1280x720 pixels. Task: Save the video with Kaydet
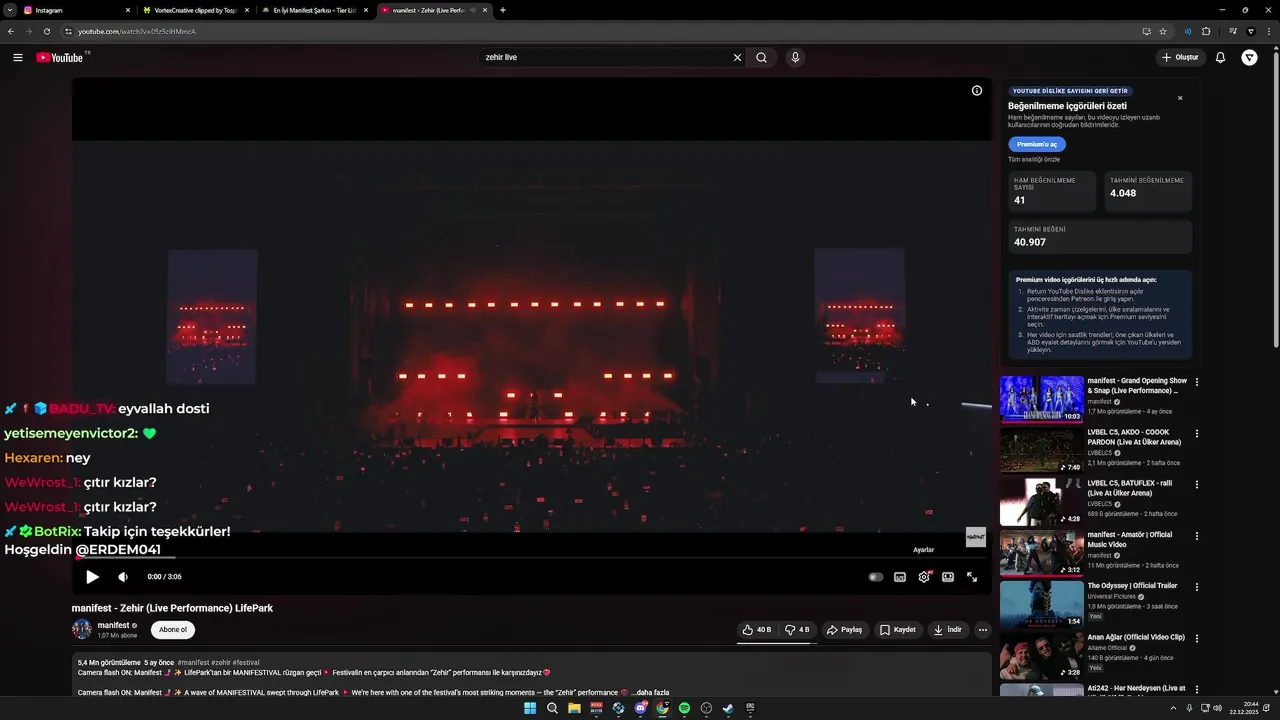(x=898, y=630)
